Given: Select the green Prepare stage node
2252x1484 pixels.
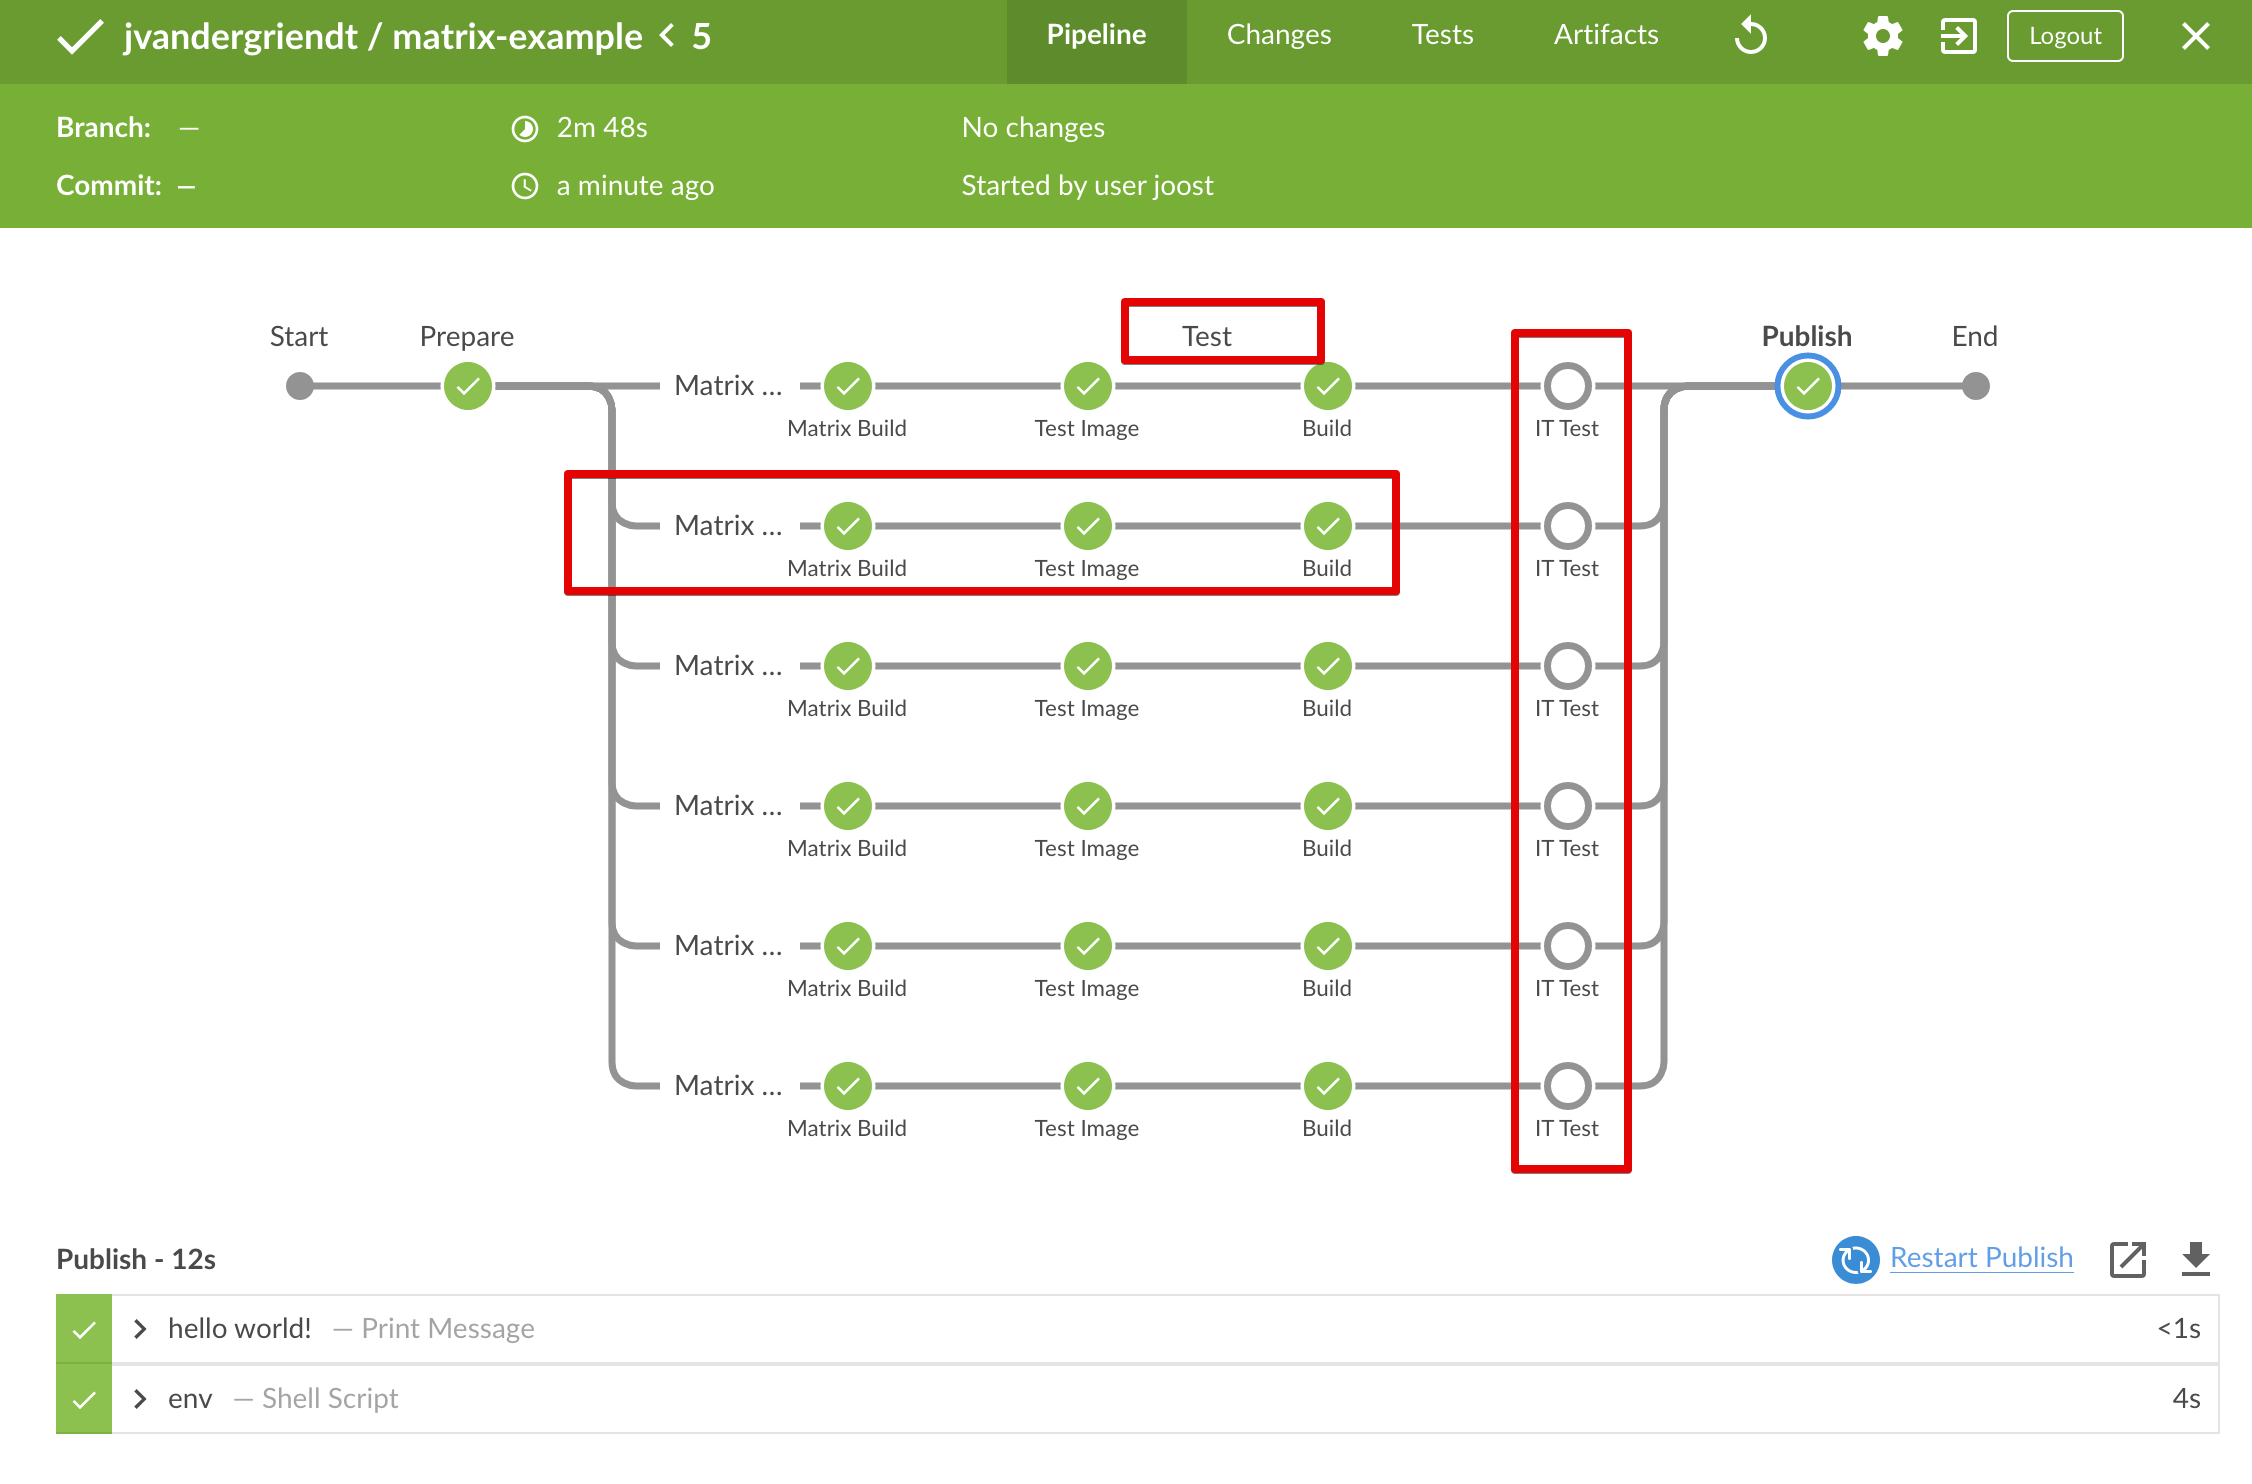Looking at the screenshot, I should (x=466, y=385).
